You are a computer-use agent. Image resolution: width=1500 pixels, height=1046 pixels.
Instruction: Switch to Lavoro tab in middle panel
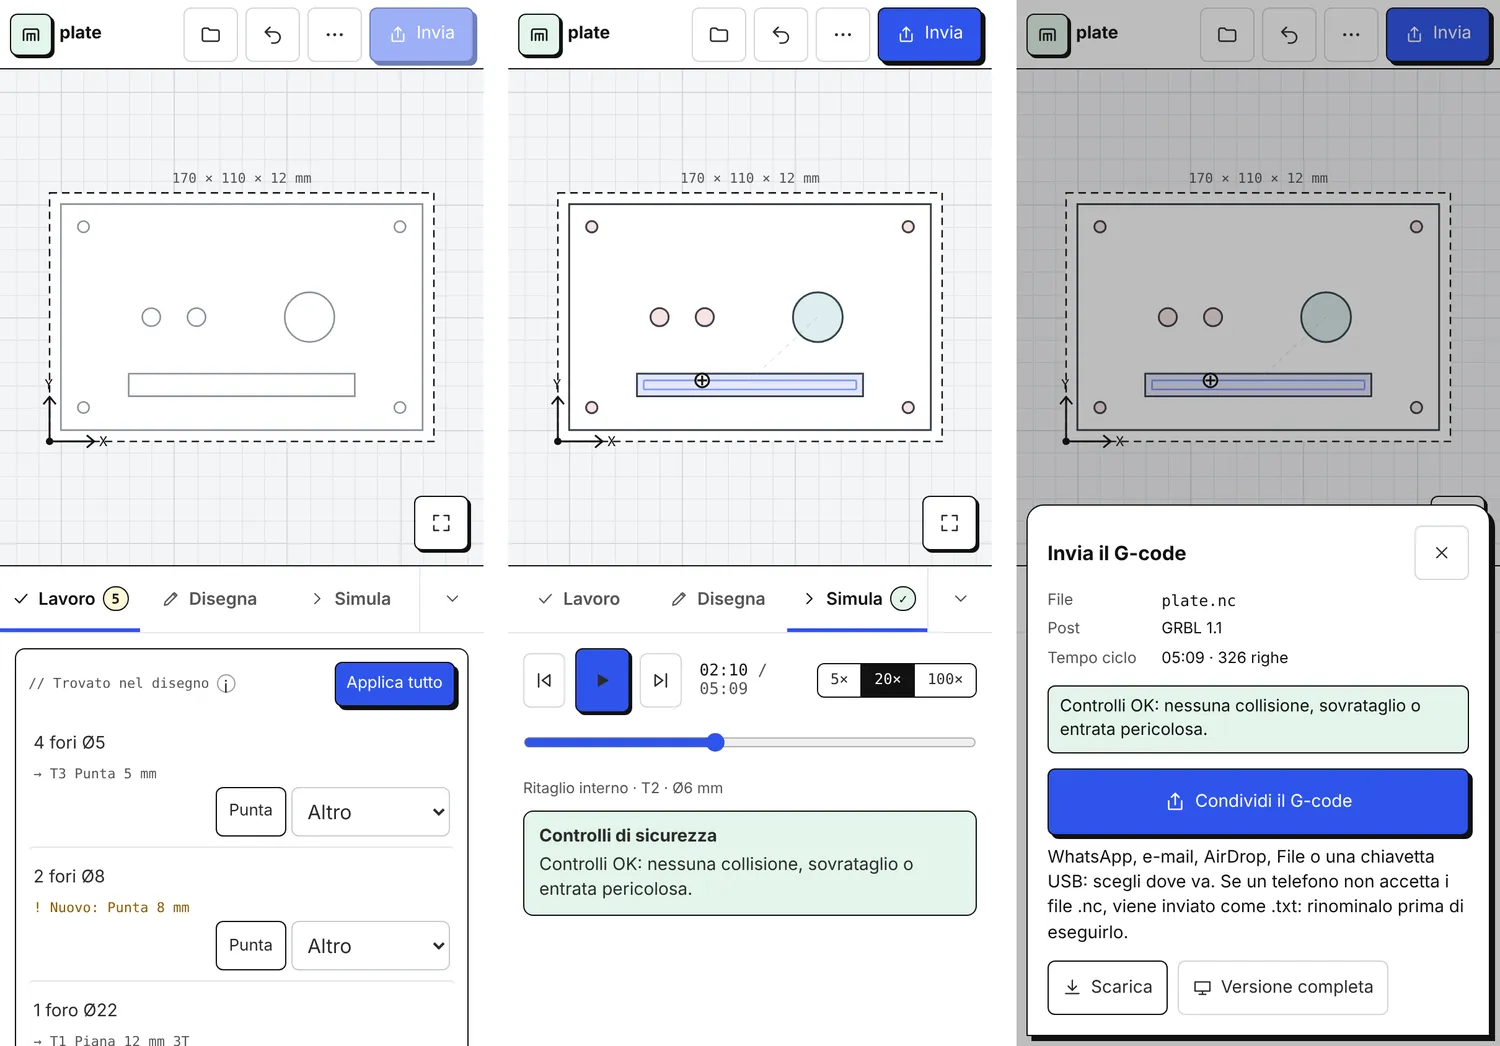tap(579, 599)
